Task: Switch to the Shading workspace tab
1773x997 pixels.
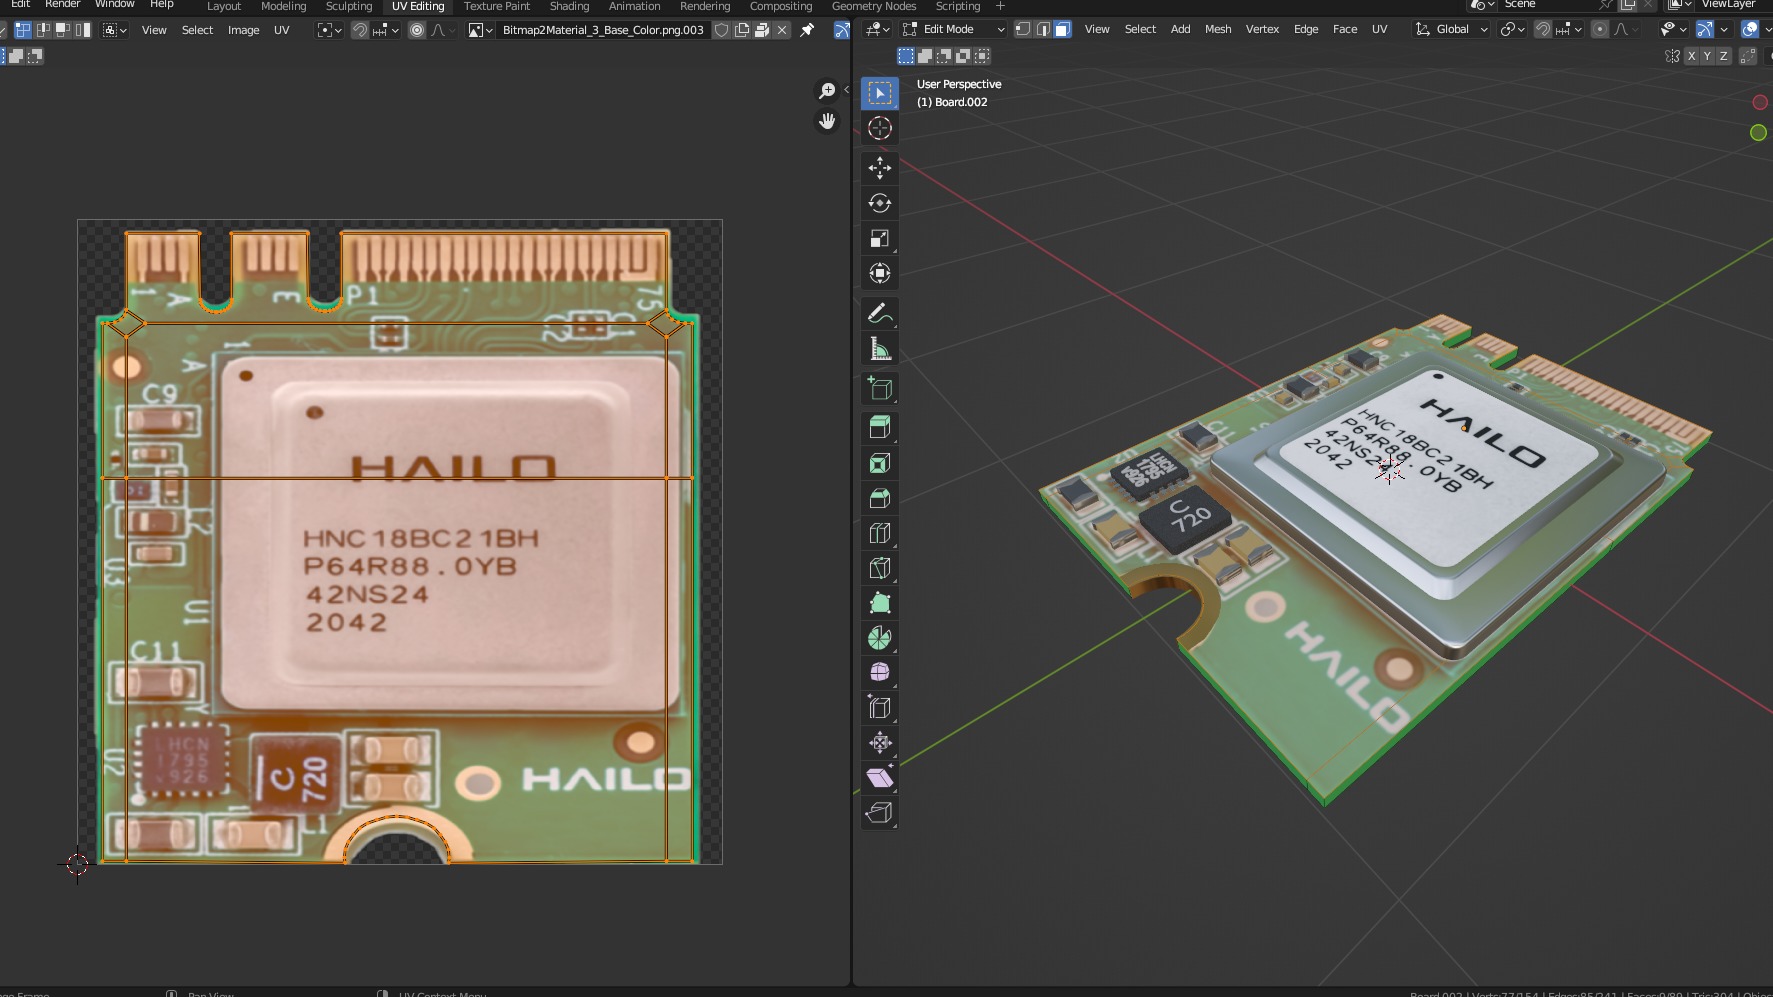Action: [x=569, y=6]
